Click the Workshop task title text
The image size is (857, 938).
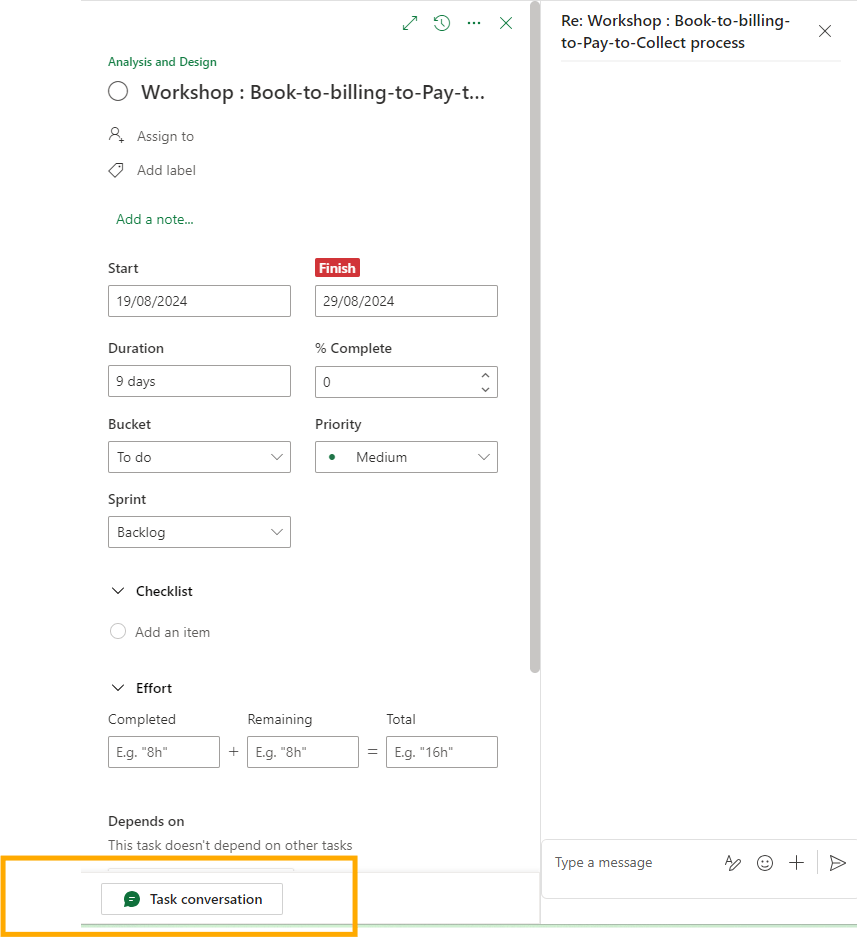(x=313, y=92)
